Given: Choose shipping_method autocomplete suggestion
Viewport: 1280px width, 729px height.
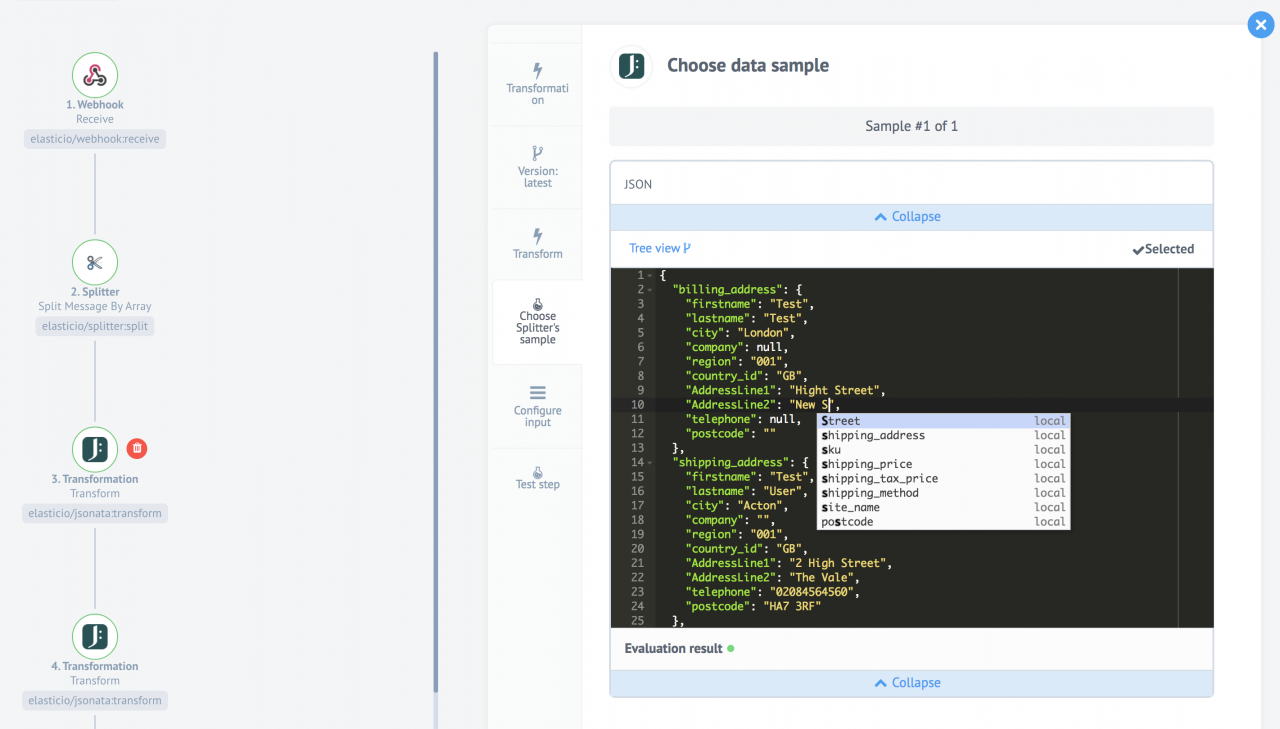Looking at the screenshot, I should 943,493.
